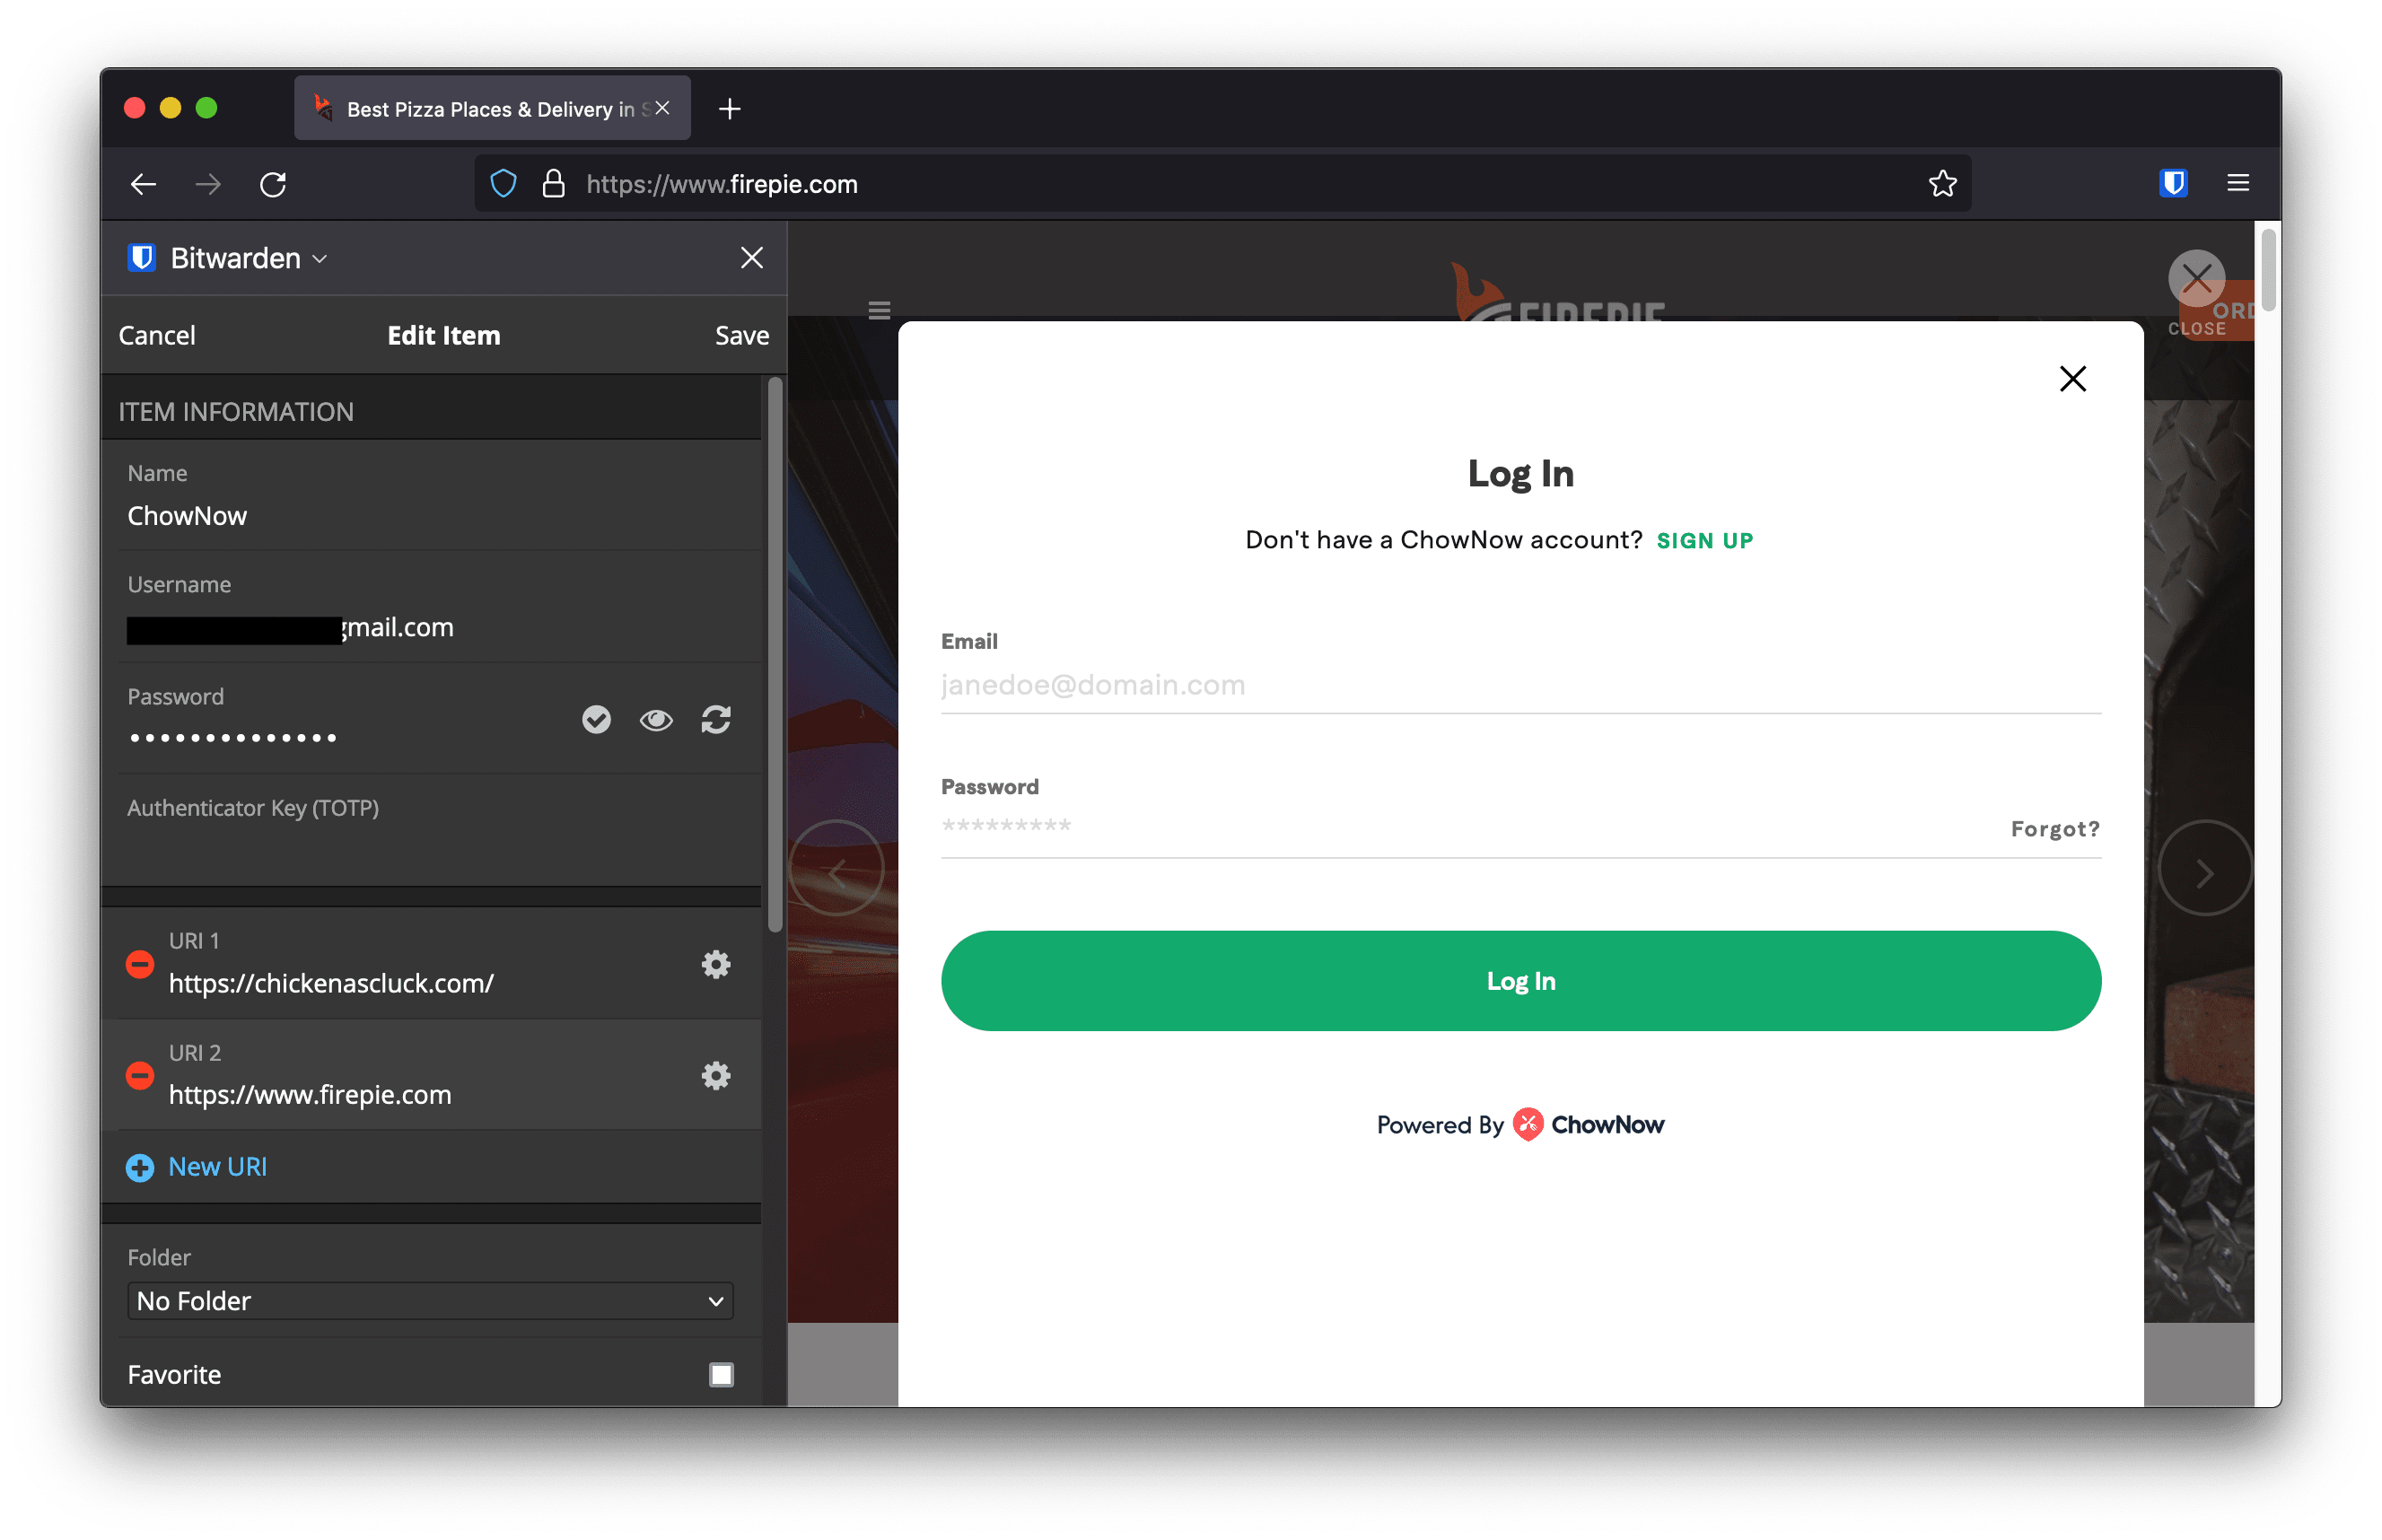Click the Forgot password link
This screenshot has width=2382, height=1540.
(x=2054, y=828)
